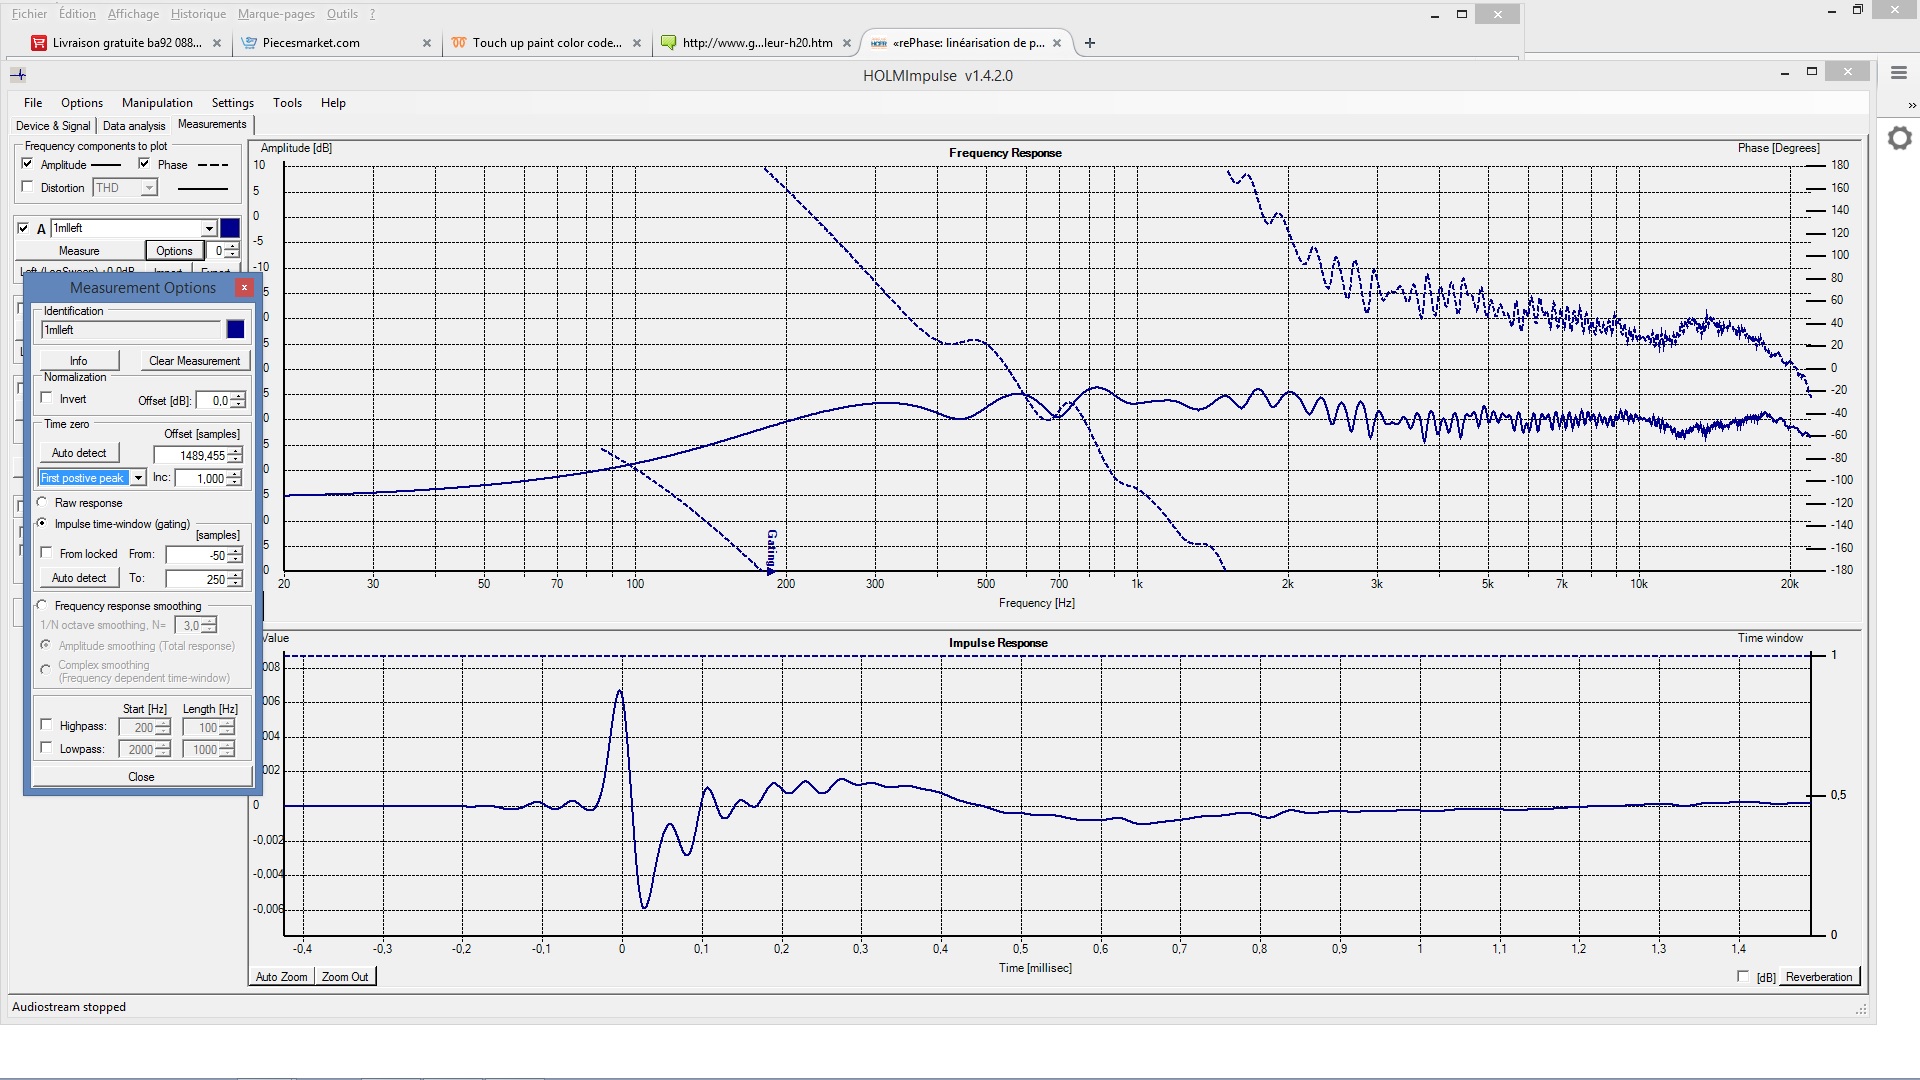Switch to Device & Signal tab
Viewport: 1920px width, 1080px height.
click(53, 126)
